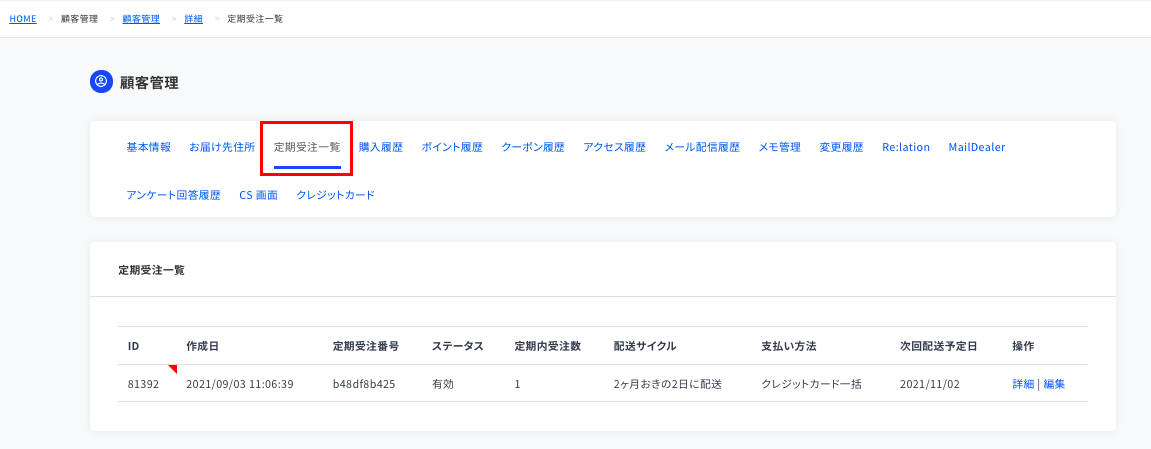Click the 顧客管理 user profile icon
Image resolution: width=1151 pixels, height=449 pixels.
pyautogui.click(x=101, y=82)
